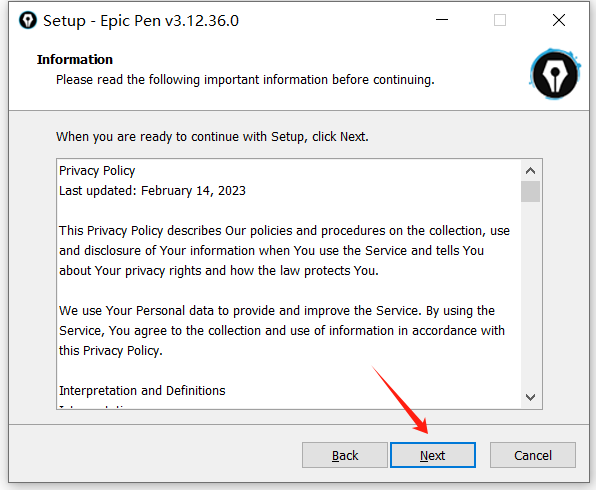Image resolution: width=596 pixels, height=490 pixels.
Task: Click the 'Interpretation and Definitions' line
Action: [142, 390]
